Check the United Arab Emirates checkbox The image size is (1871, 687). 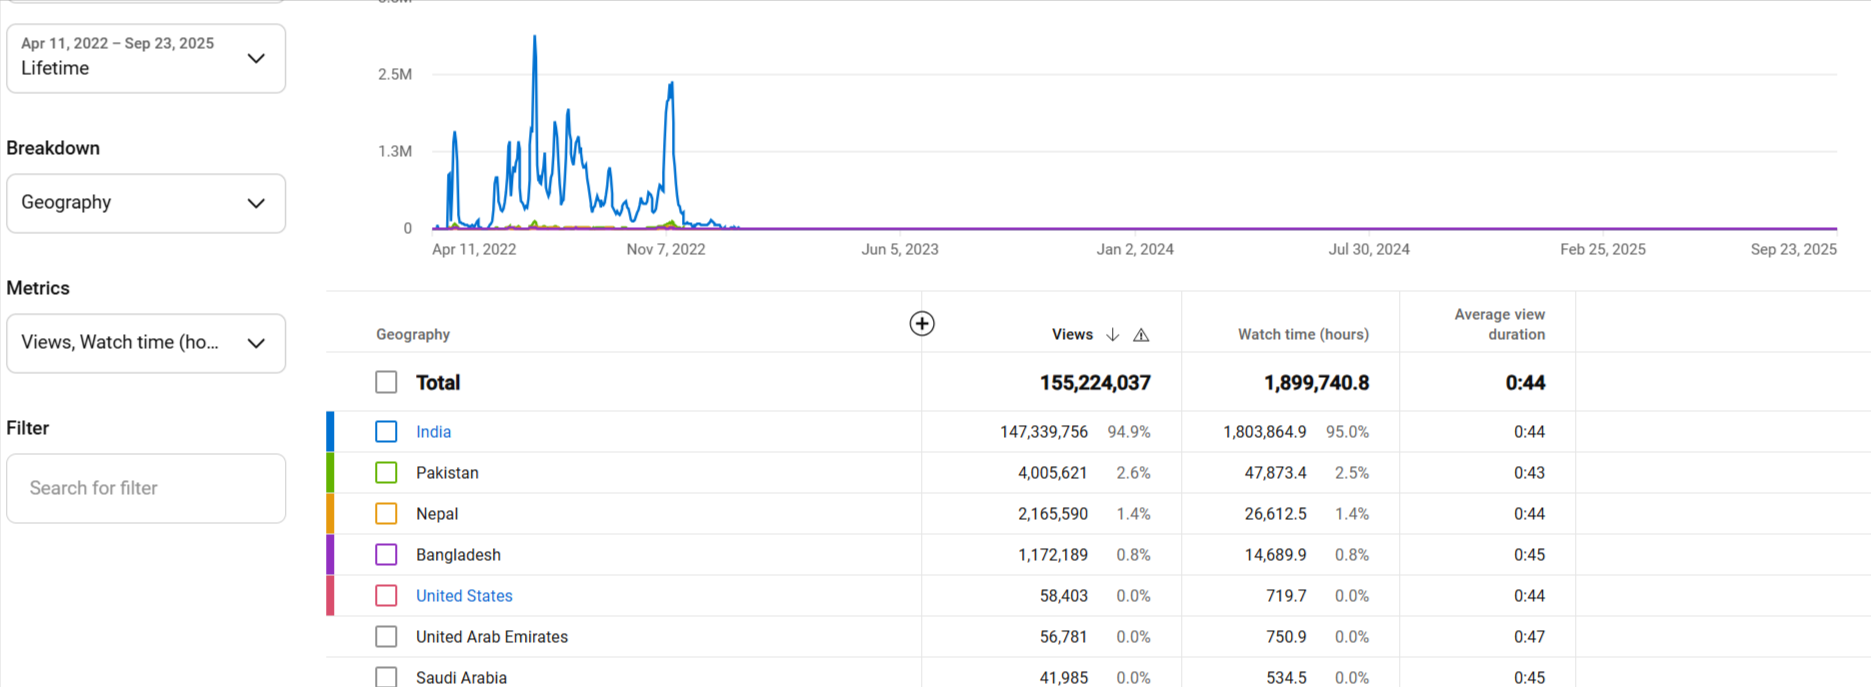[x=386, y=637]
